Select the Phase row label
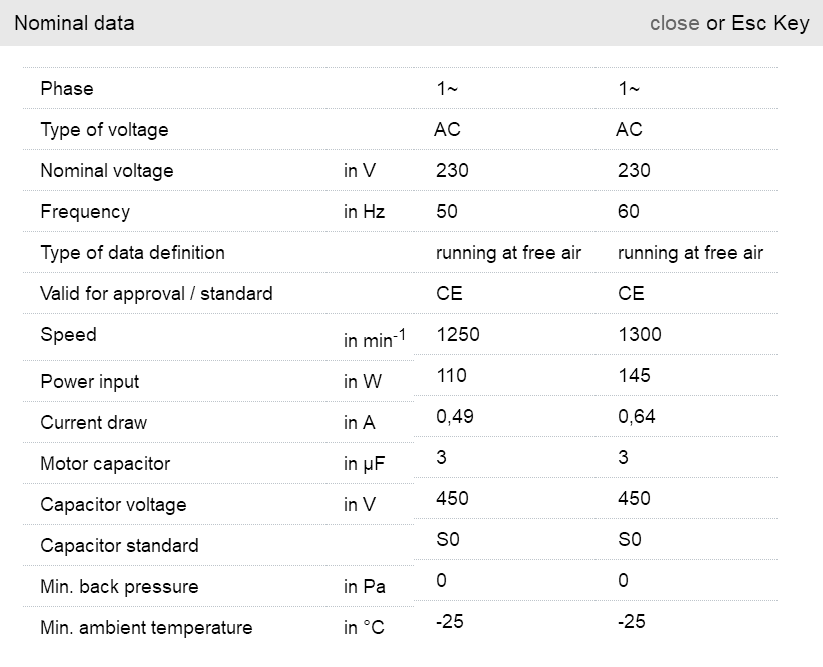The image size is (823, 667). [67, 89]
